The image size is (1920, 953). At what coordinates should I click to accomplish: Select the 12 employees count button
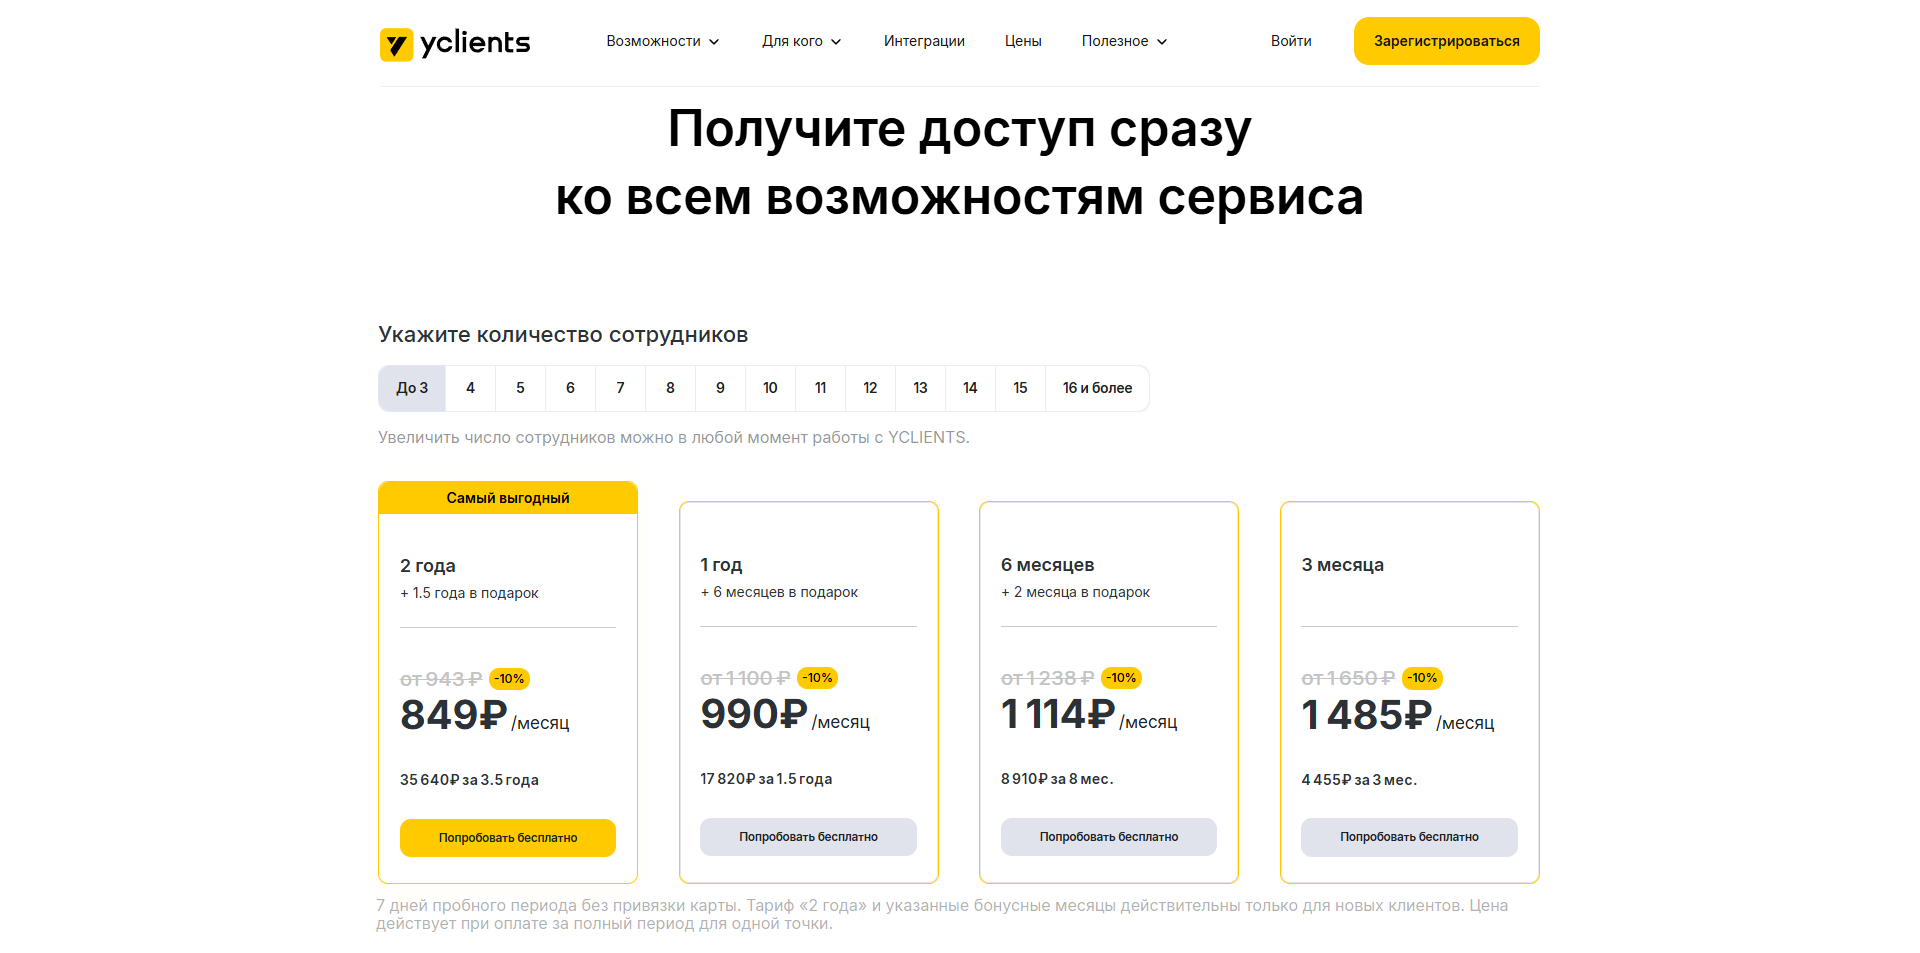[x=870, y=388]
